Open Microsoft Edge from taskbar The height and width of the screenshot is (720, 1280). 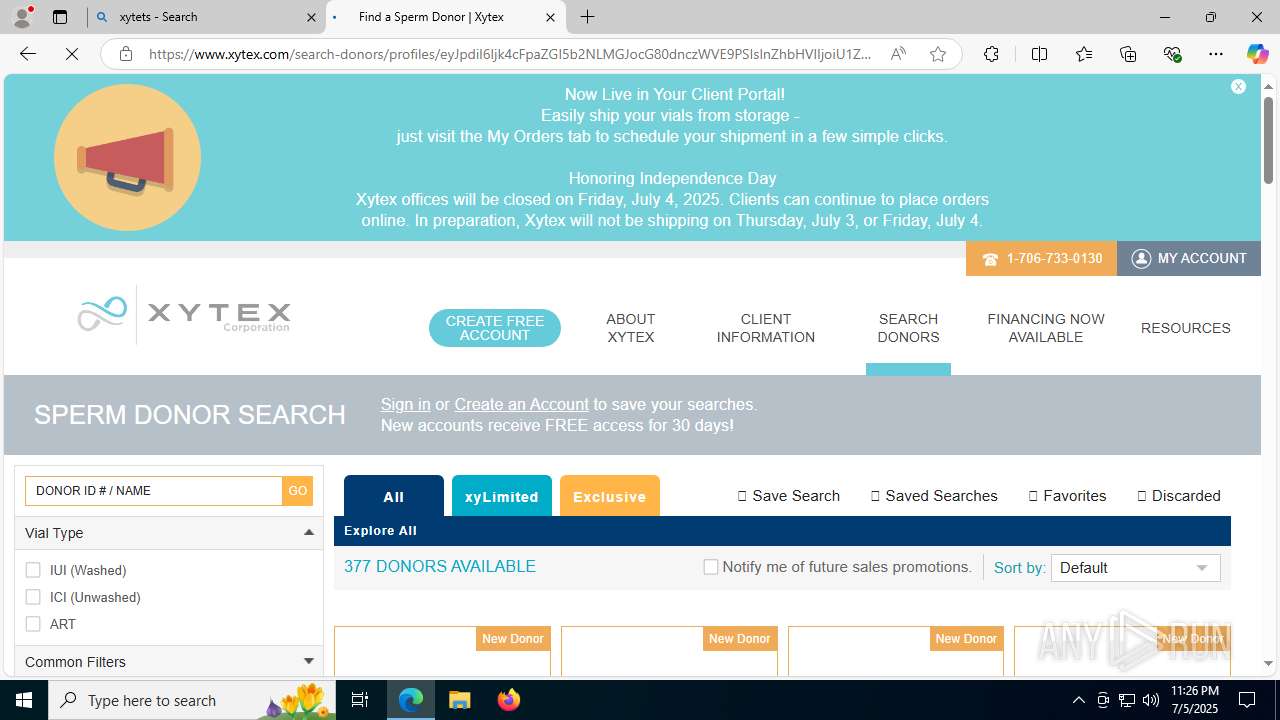pyautogui.click(x=411, y=700)
